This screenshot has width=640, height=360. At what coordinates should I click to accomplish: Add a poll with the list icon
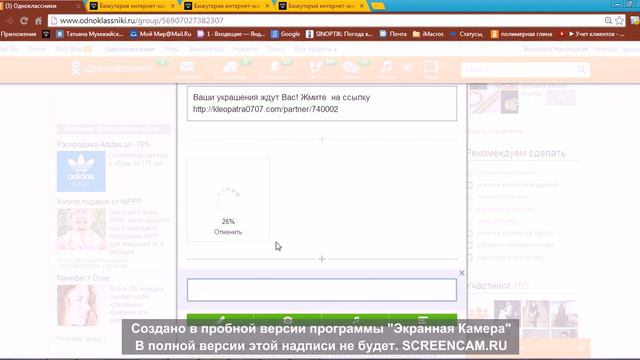click(423, 319)
